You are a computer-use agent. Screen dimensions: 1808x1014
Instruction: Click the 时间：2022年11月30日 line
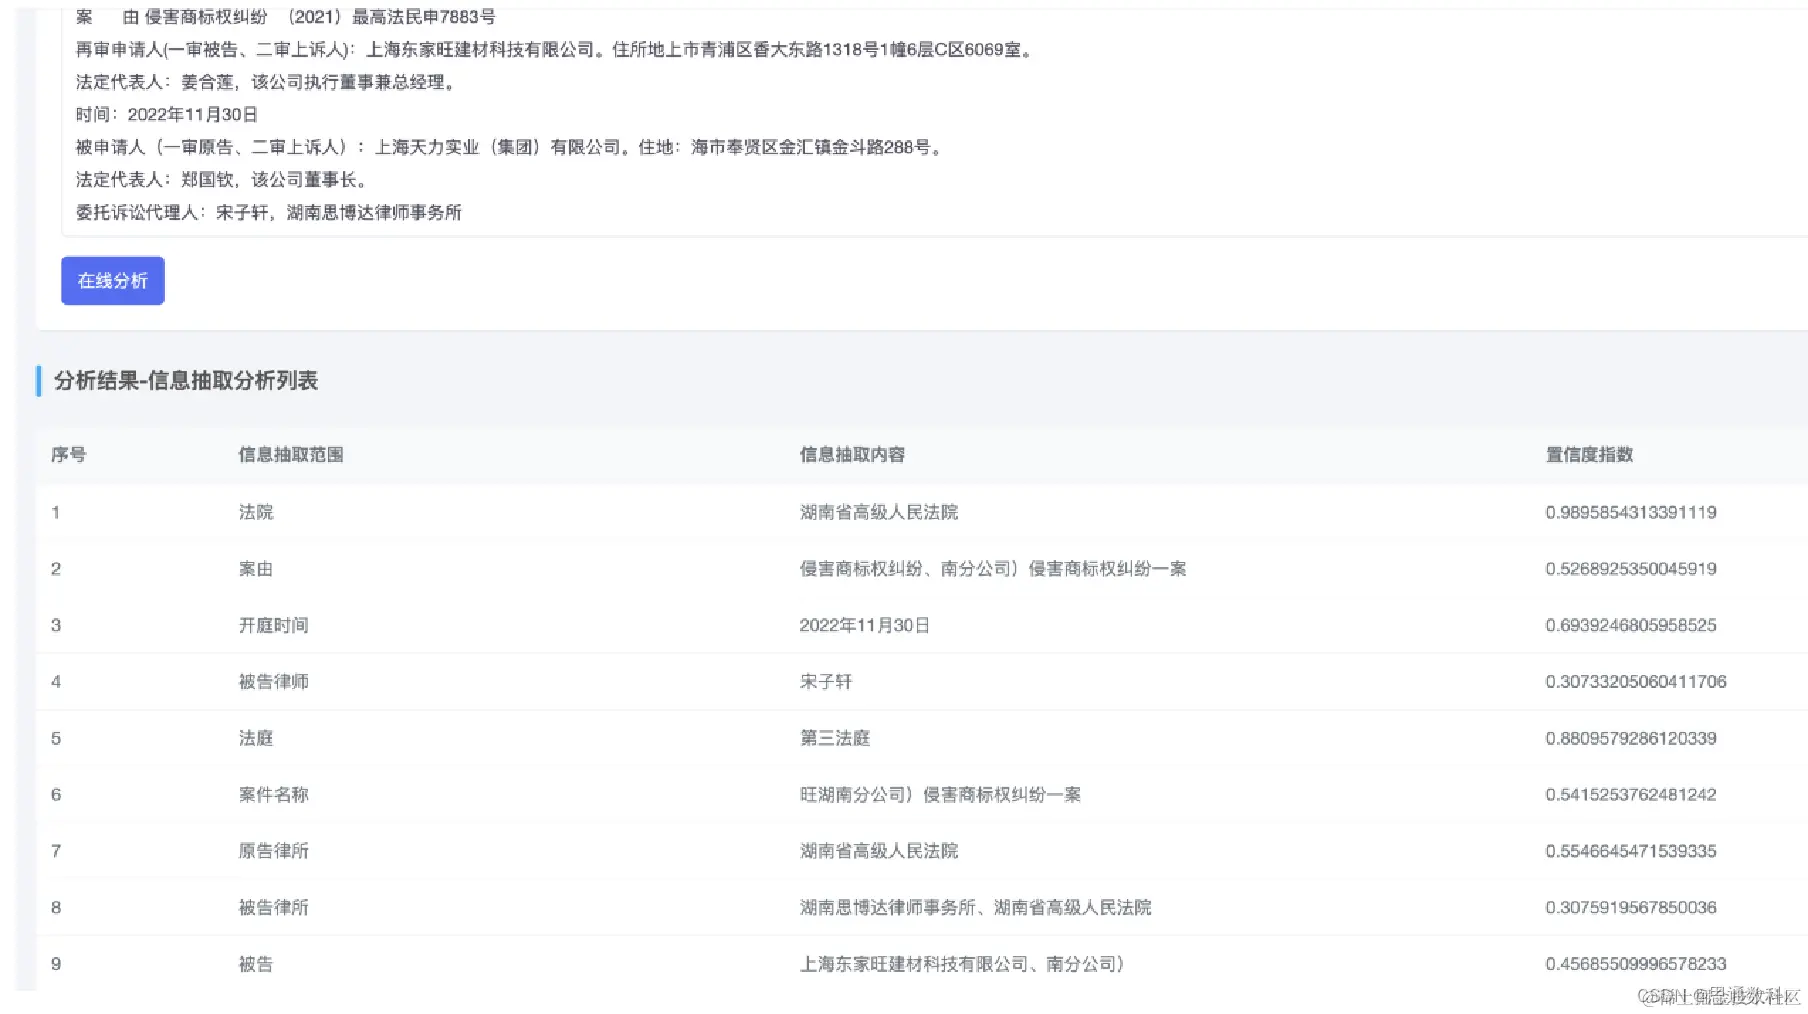coord(167,114)
